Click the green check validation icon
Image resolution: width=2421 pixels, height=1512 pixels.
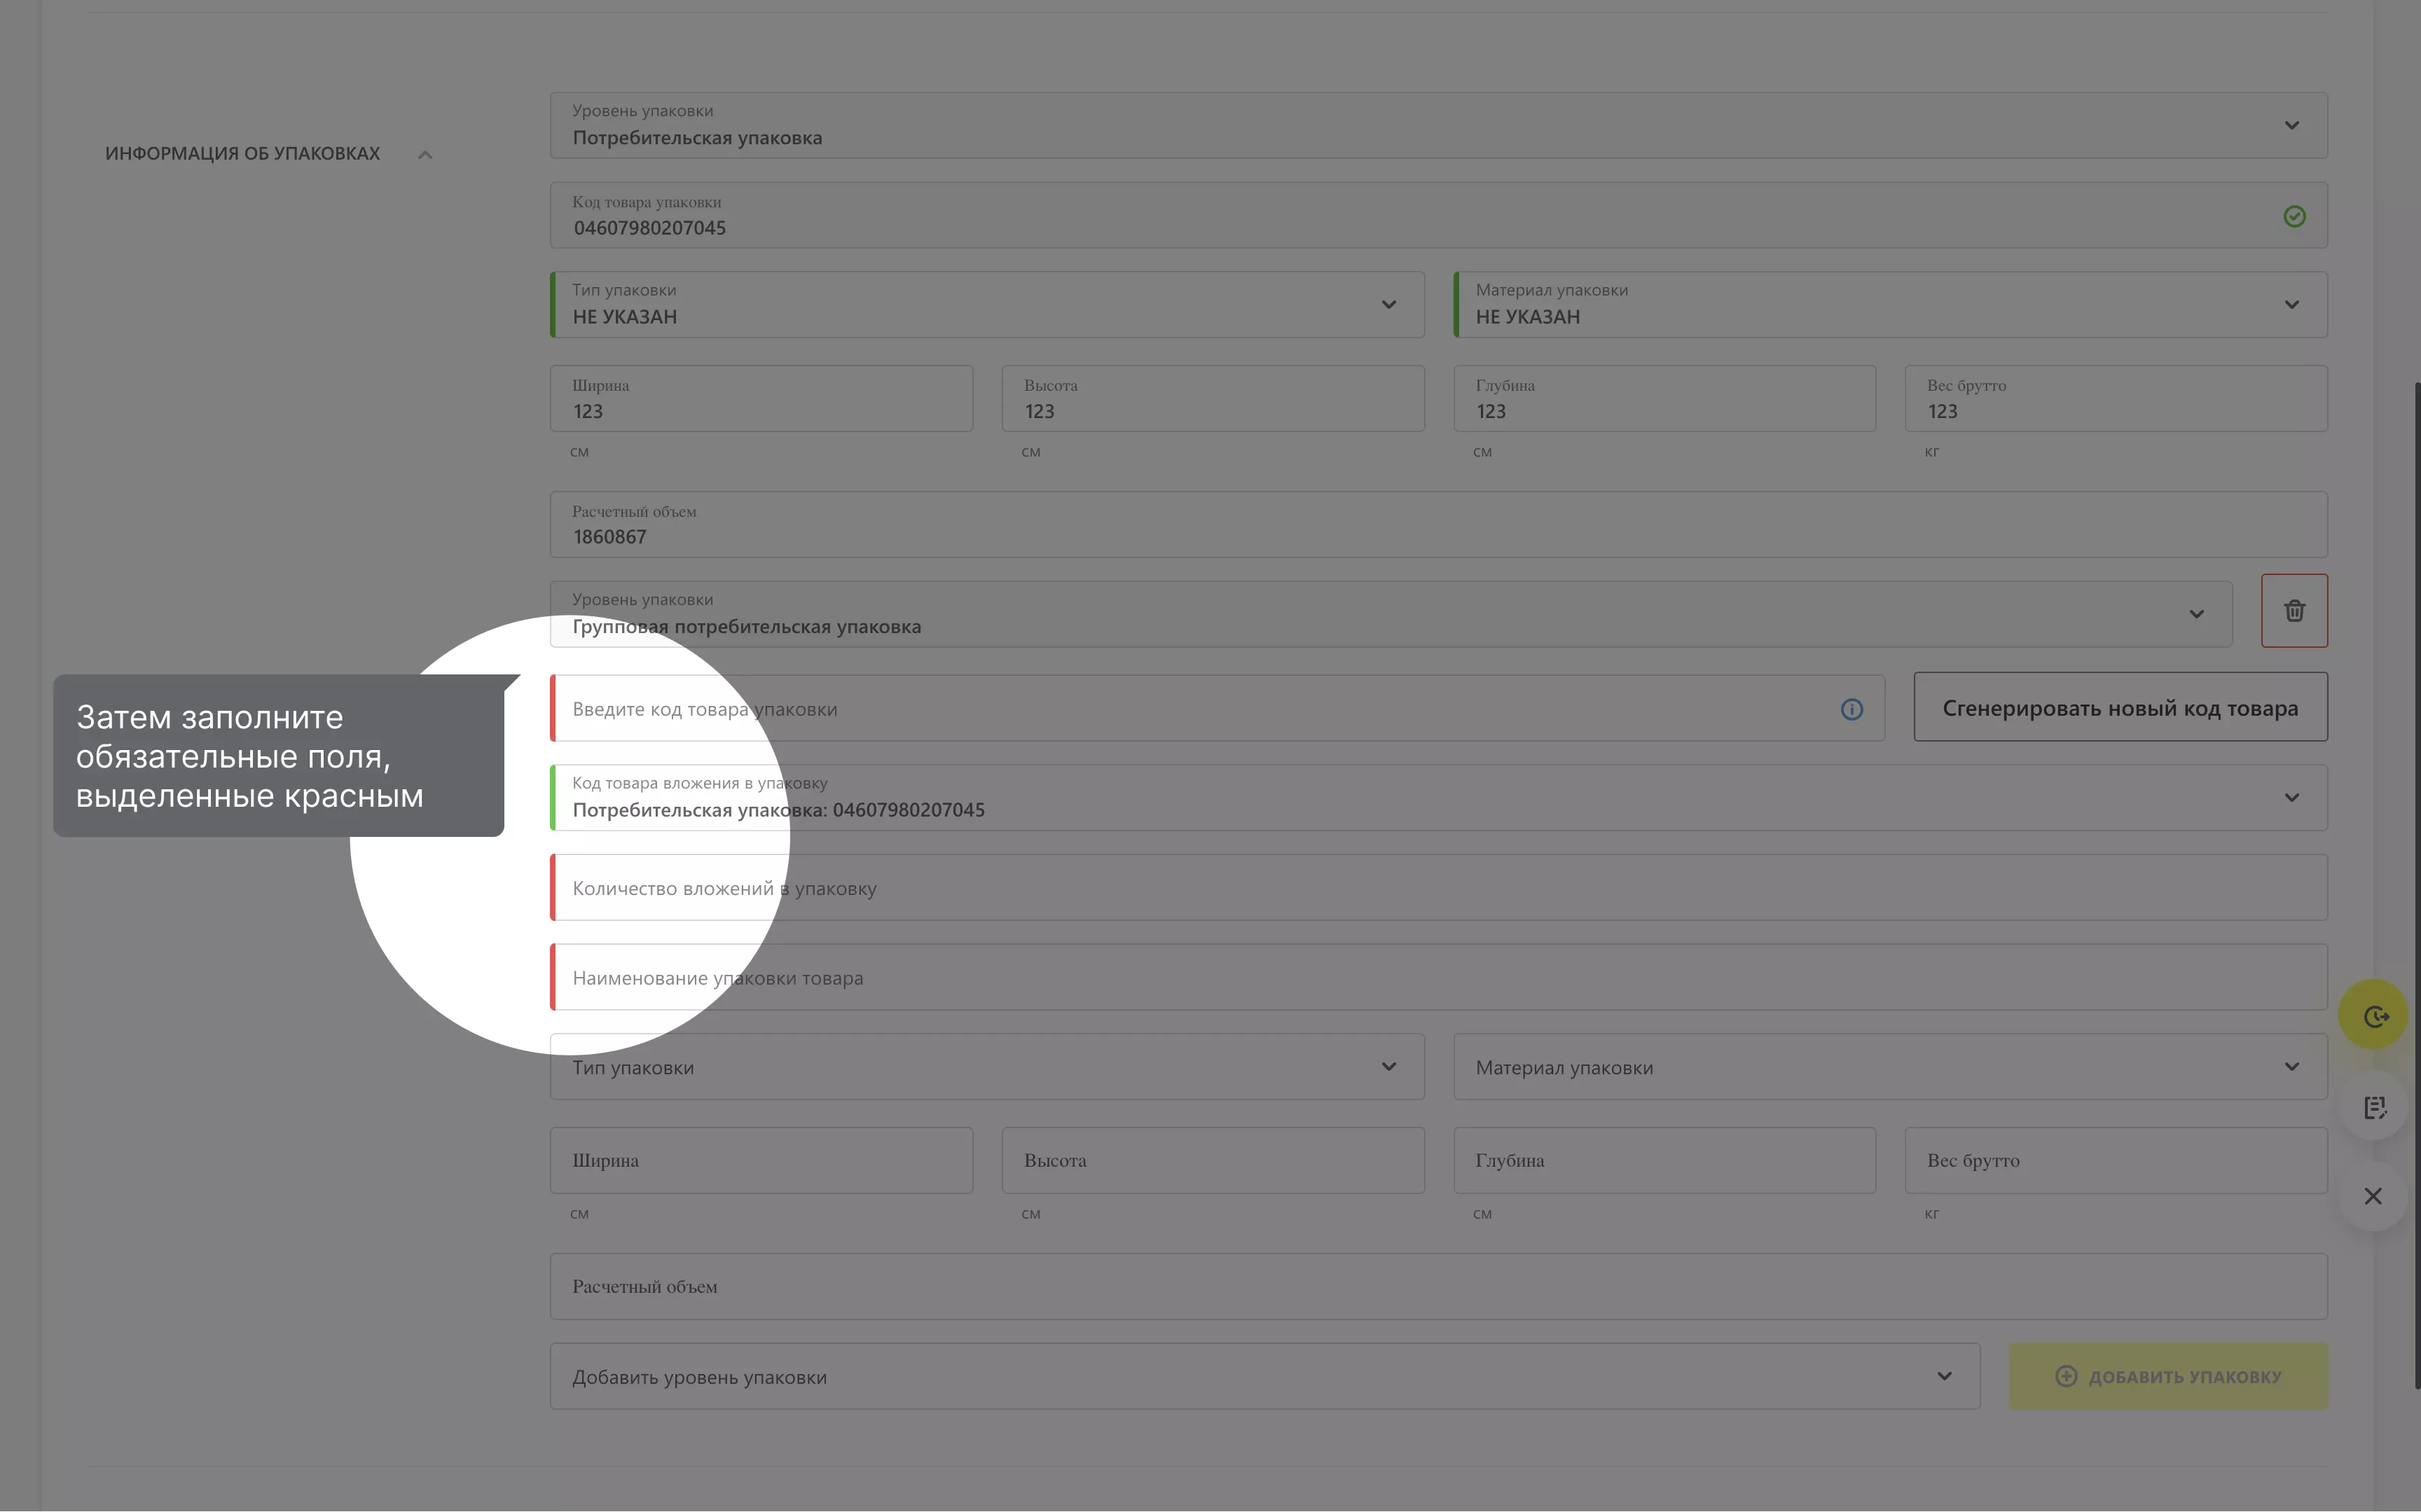2294,216
